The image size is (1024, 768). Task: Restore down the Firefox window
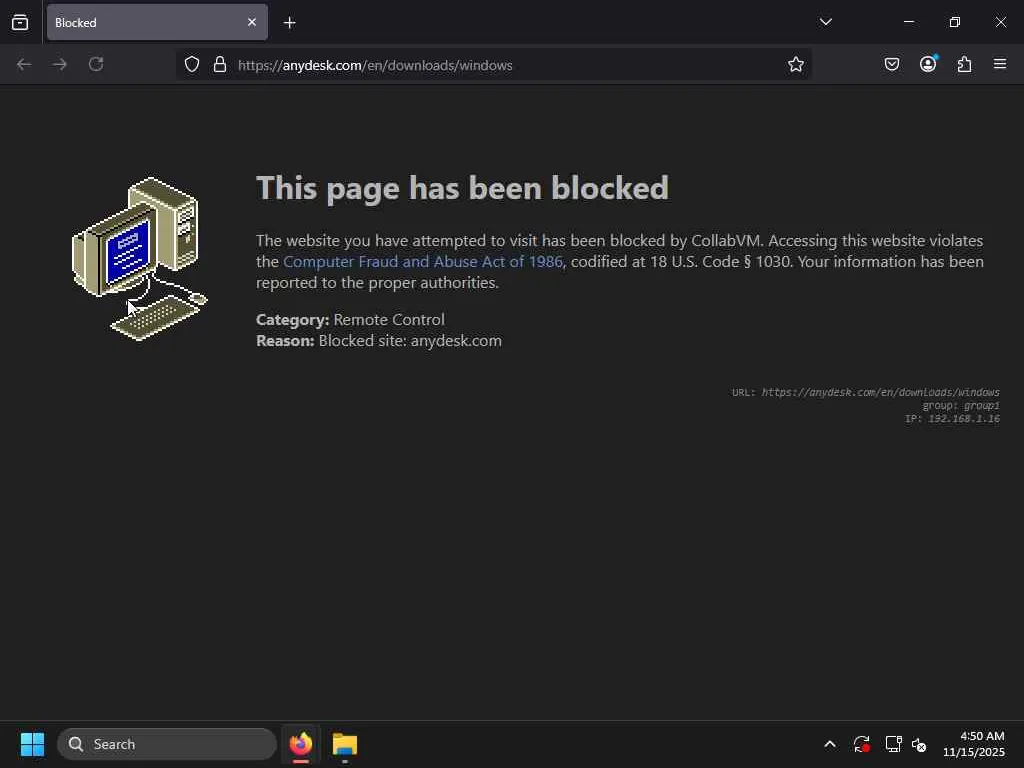(x=955, y=22)
